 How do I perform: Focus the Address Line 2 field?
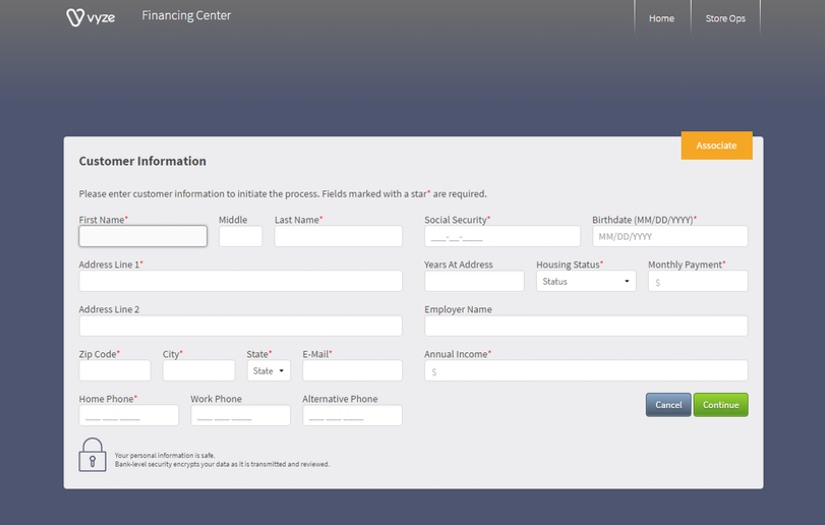tap(240, 326)
